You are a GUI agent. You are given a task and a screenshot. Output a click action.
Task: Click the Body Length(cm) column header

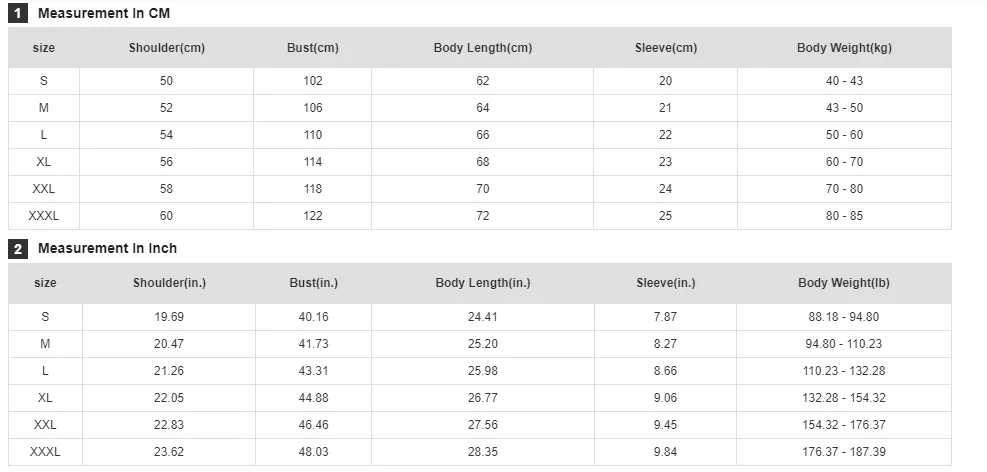(483, 48)
